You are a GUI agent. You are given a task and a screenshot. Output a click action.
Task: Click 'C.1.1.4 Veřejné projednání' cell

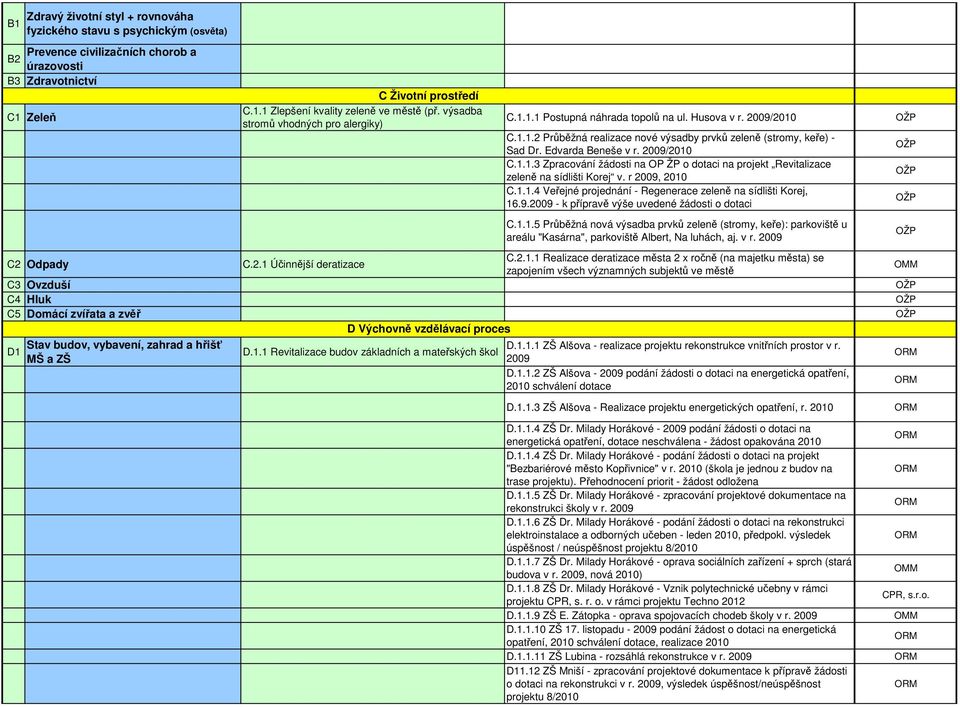click(680, 197)
